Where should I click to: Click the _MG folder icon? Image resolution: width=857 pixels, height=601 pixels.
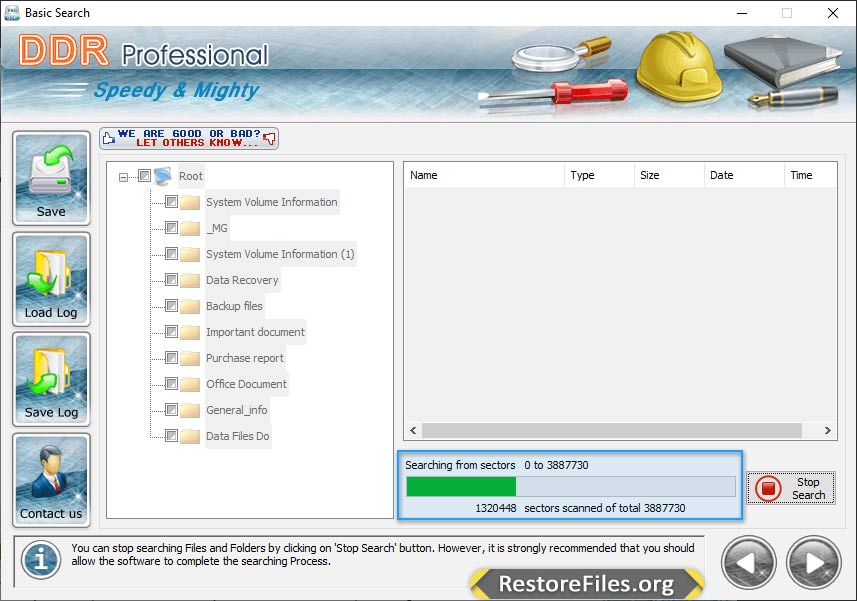[x=190, y=228]
